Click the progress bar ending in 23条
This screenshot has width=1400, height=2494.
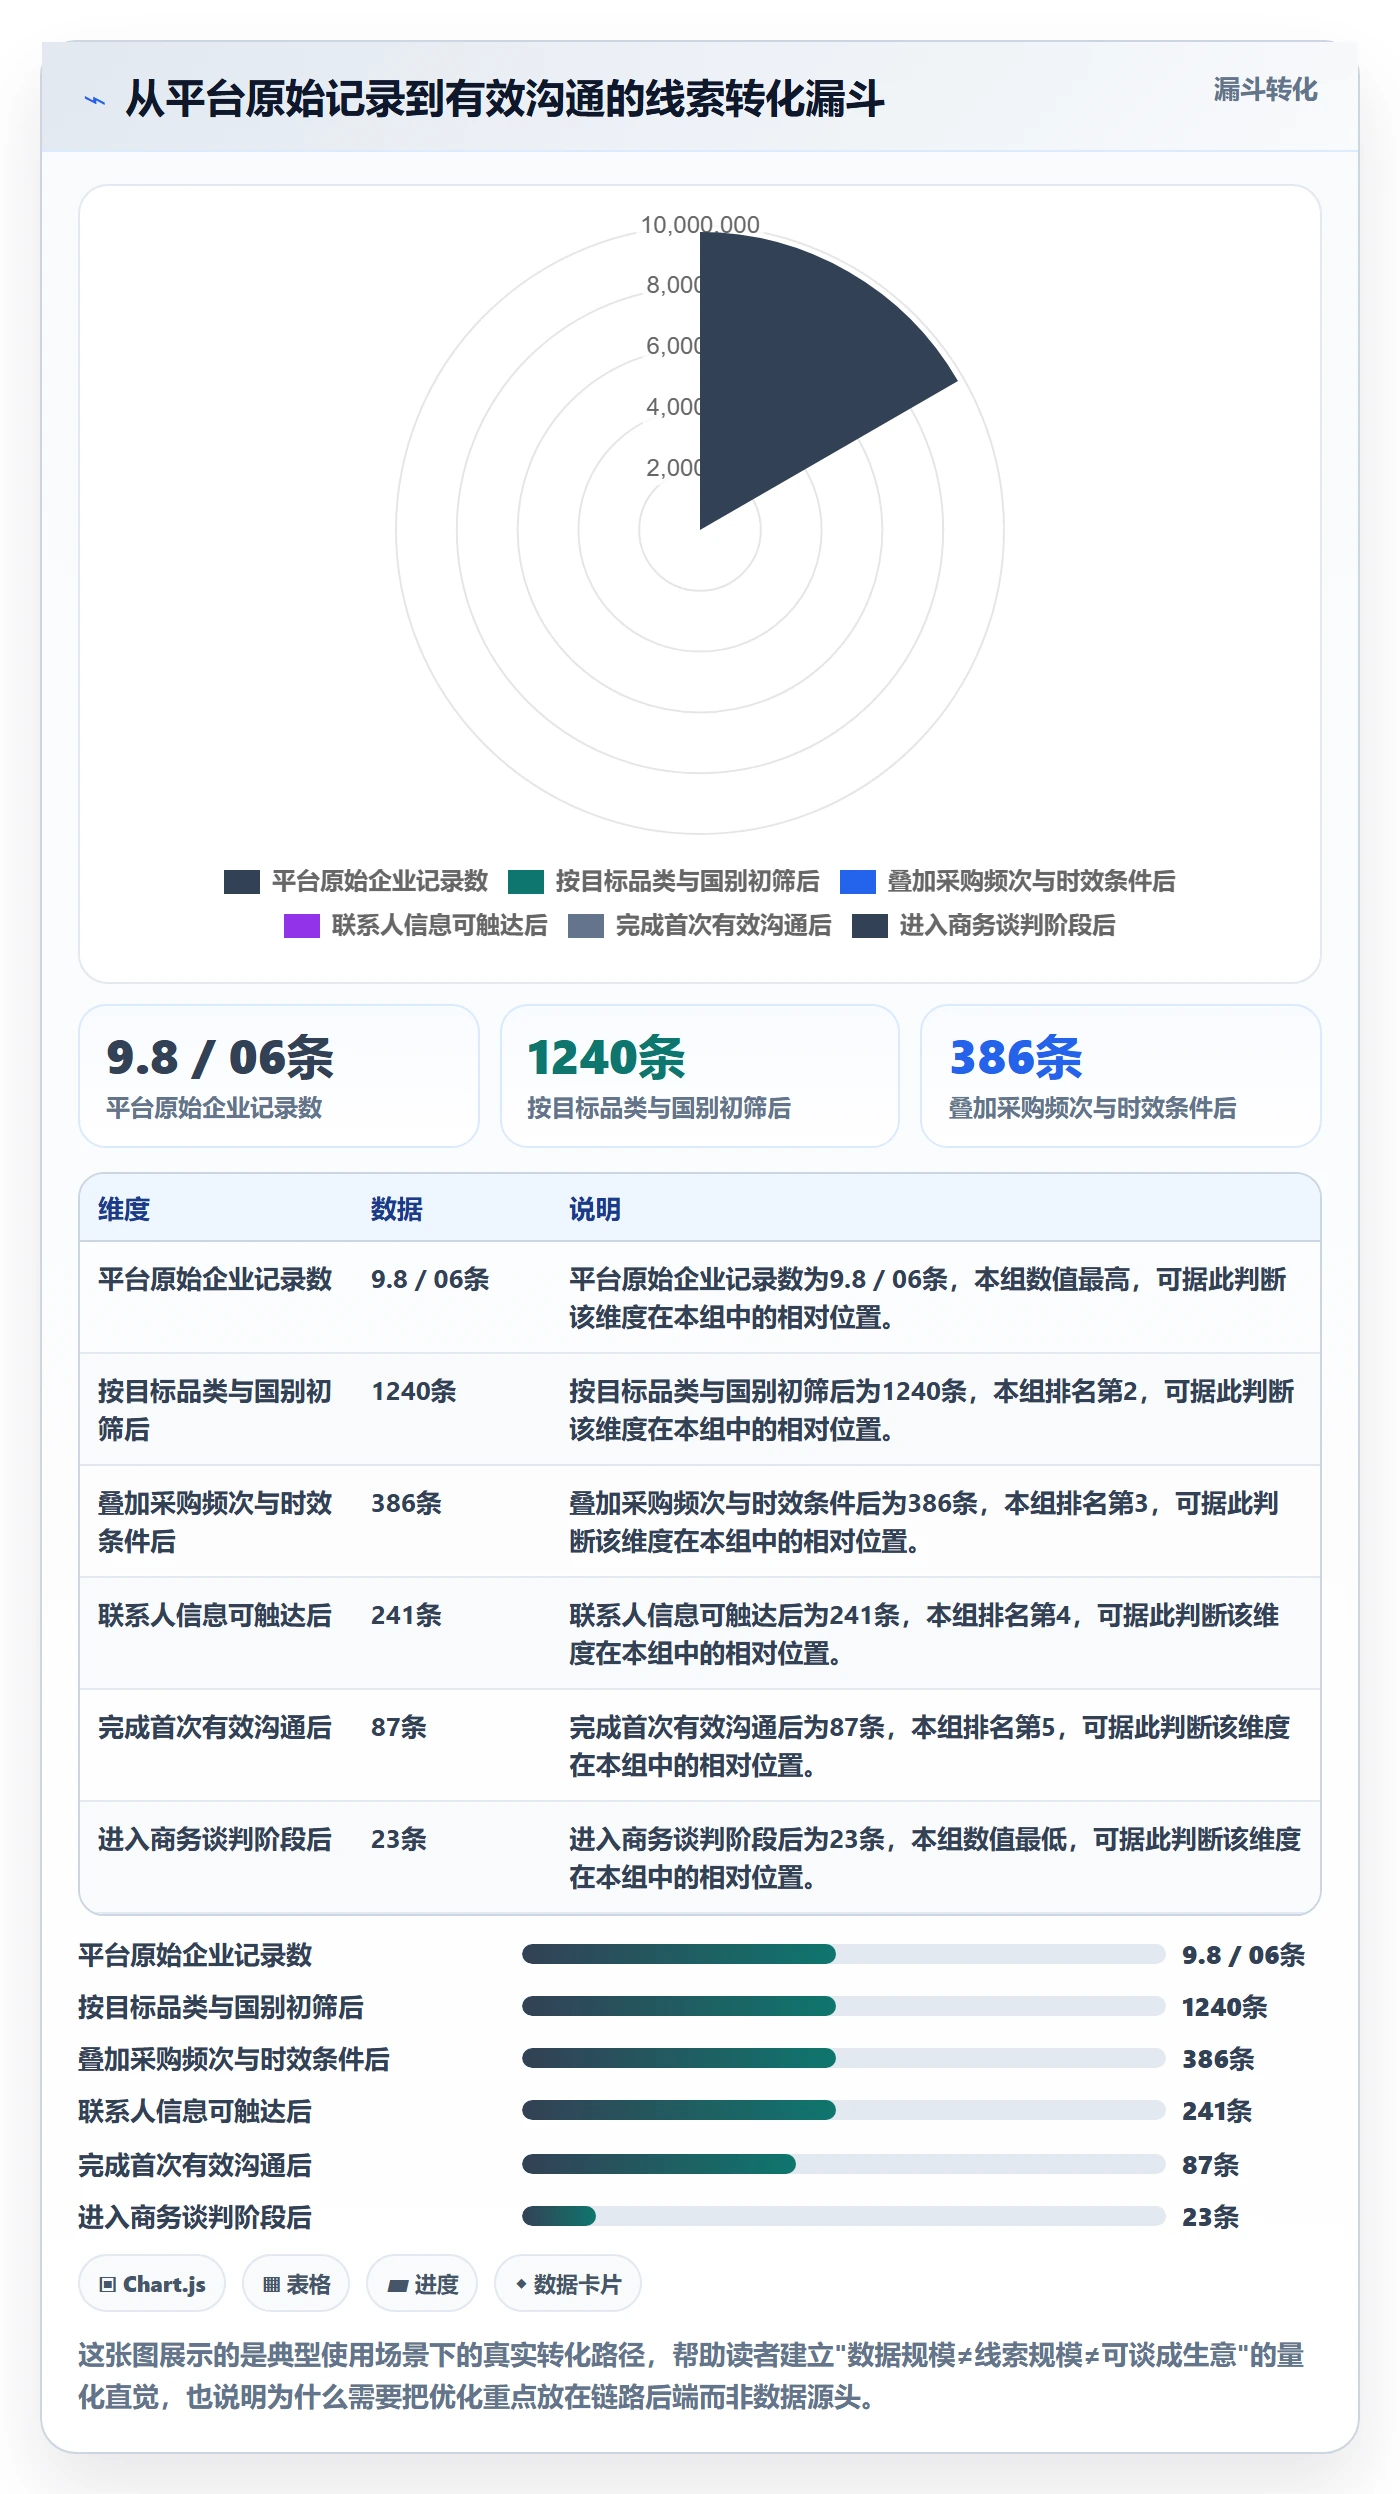click(x=844, y=2216)
